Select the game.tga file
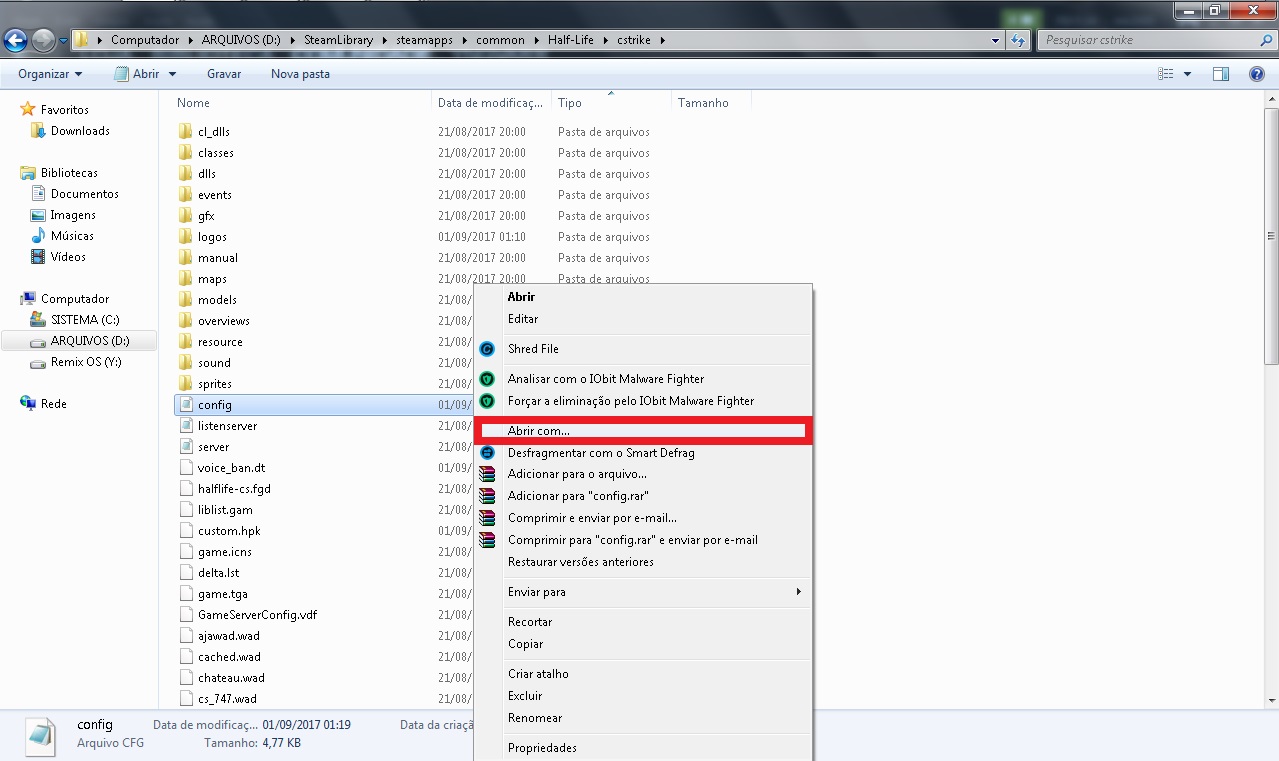This screenshot has height=761, width=1279. [x=223, y=594]
